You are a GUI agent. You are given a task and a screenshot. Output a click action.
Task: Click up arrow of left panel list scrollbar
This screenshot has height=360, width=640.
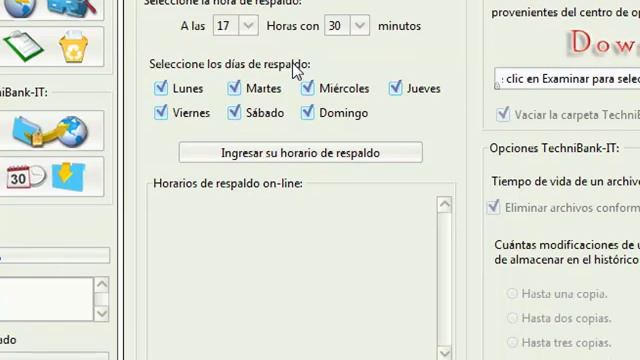102,284
